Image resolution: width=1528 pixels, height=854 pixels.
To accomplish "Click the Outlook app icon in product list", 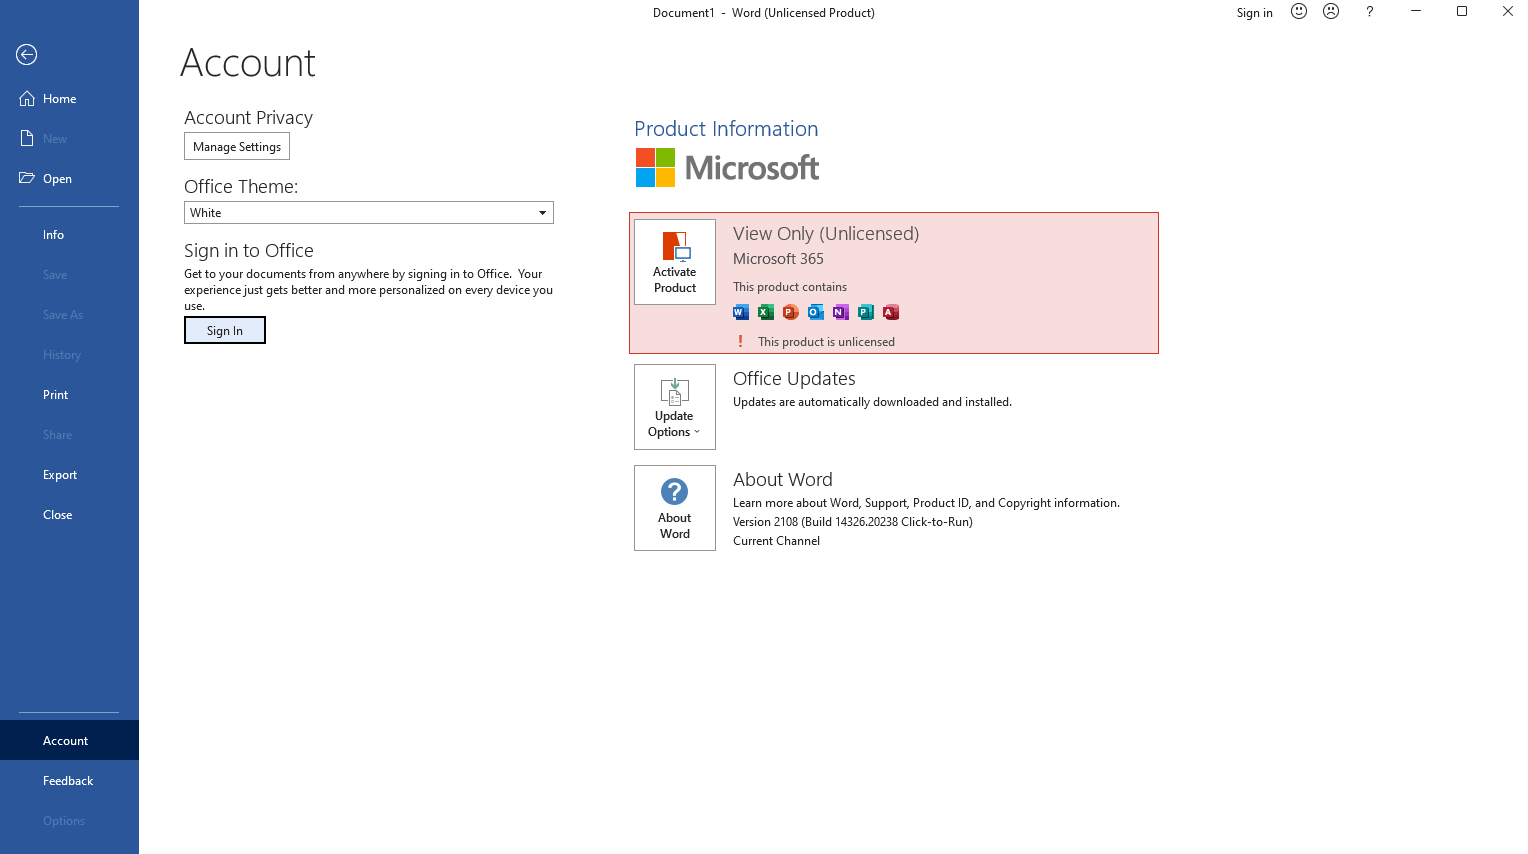I will [816, 312].
